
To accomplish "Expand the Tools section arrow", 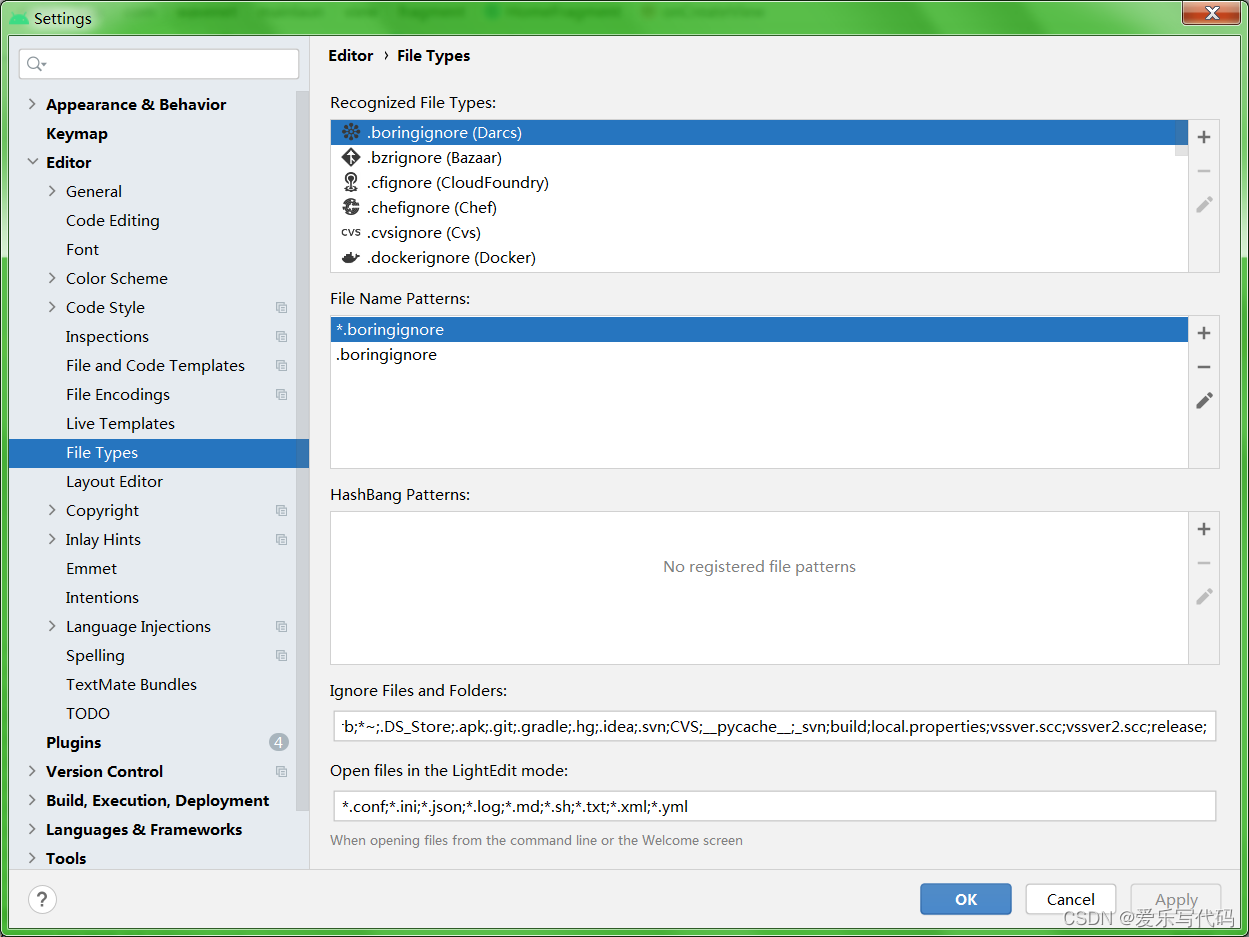I will click(x=32, y=858).
